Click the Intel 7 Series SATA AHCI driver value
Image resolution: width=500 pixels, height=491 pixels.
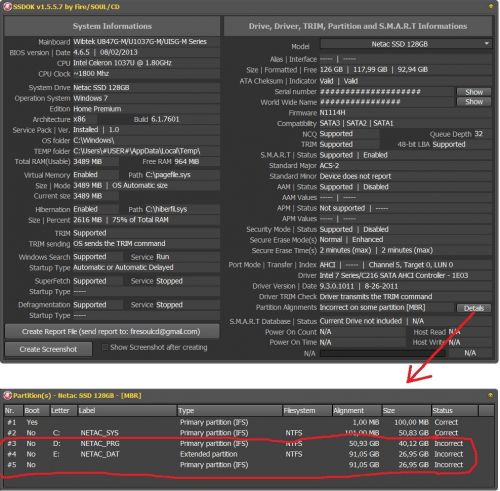[x=394, y=276]
